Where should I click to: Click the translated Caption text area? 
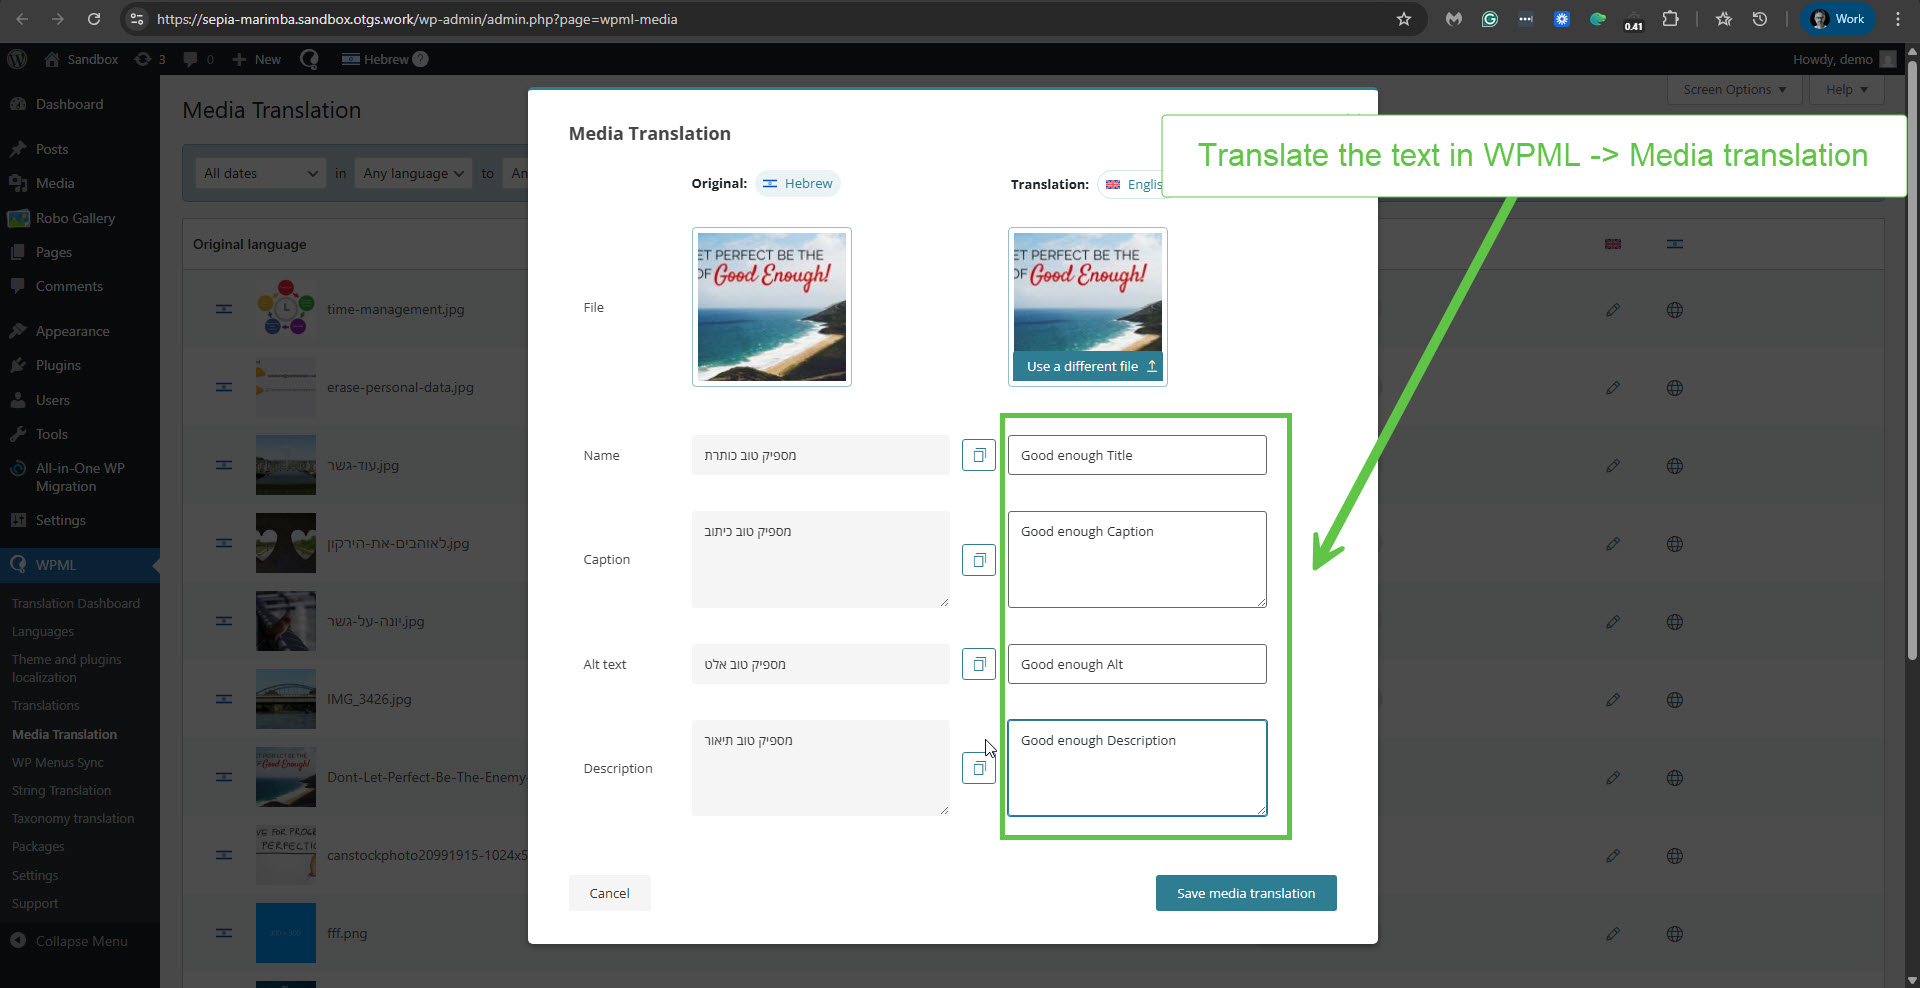(1137, 559)
